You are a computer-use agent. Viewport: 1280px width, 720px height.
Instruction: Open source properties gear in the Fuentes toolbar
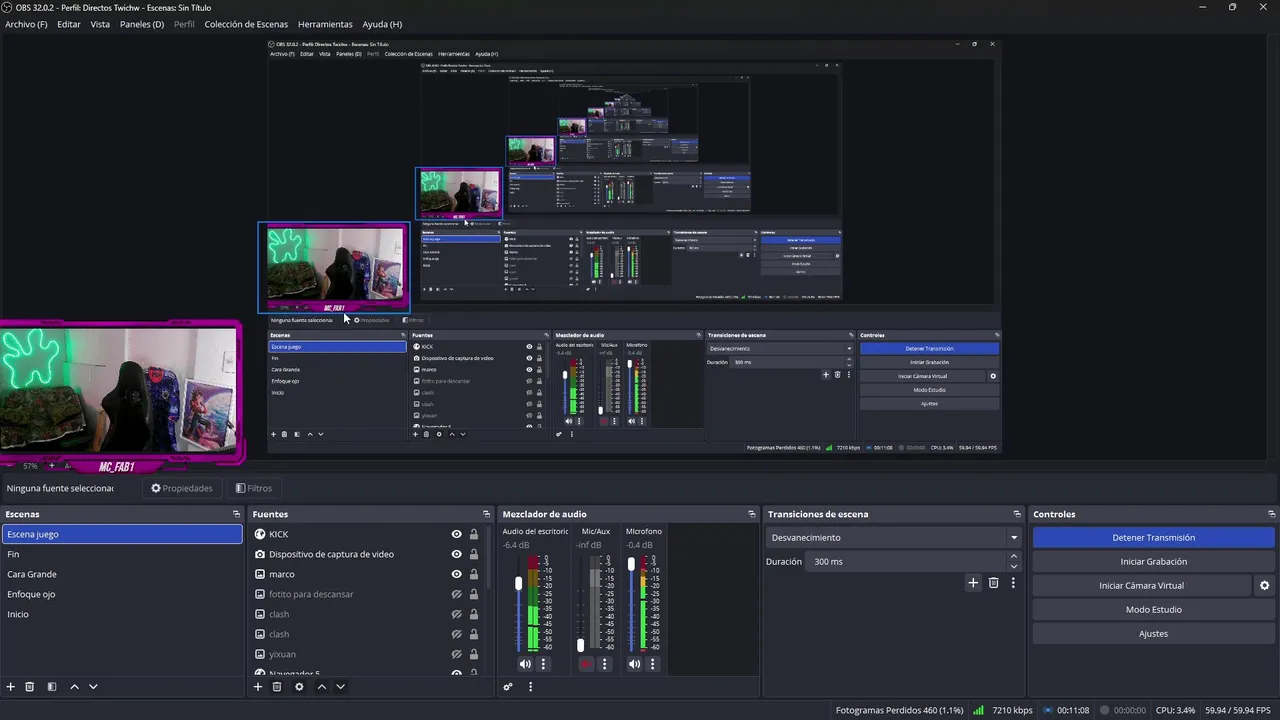tap(299, 687)
